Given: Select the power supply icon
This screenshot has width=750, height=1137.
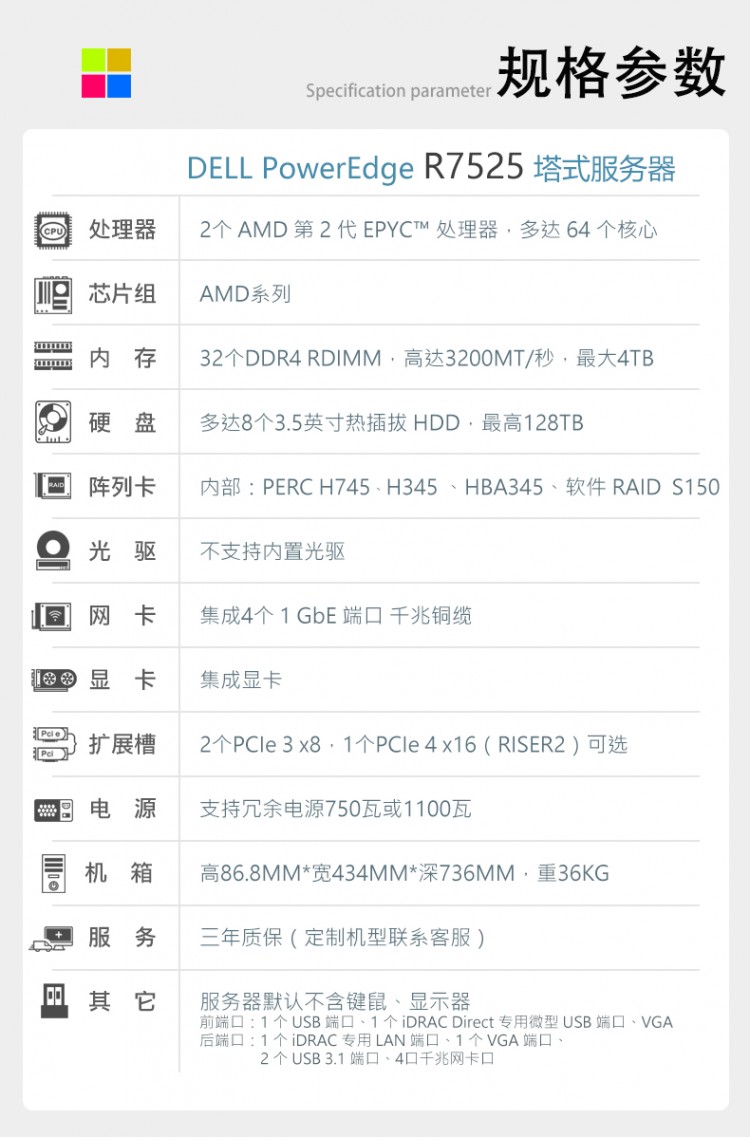Looking at the screenshot, I should [x=53, y=808].
